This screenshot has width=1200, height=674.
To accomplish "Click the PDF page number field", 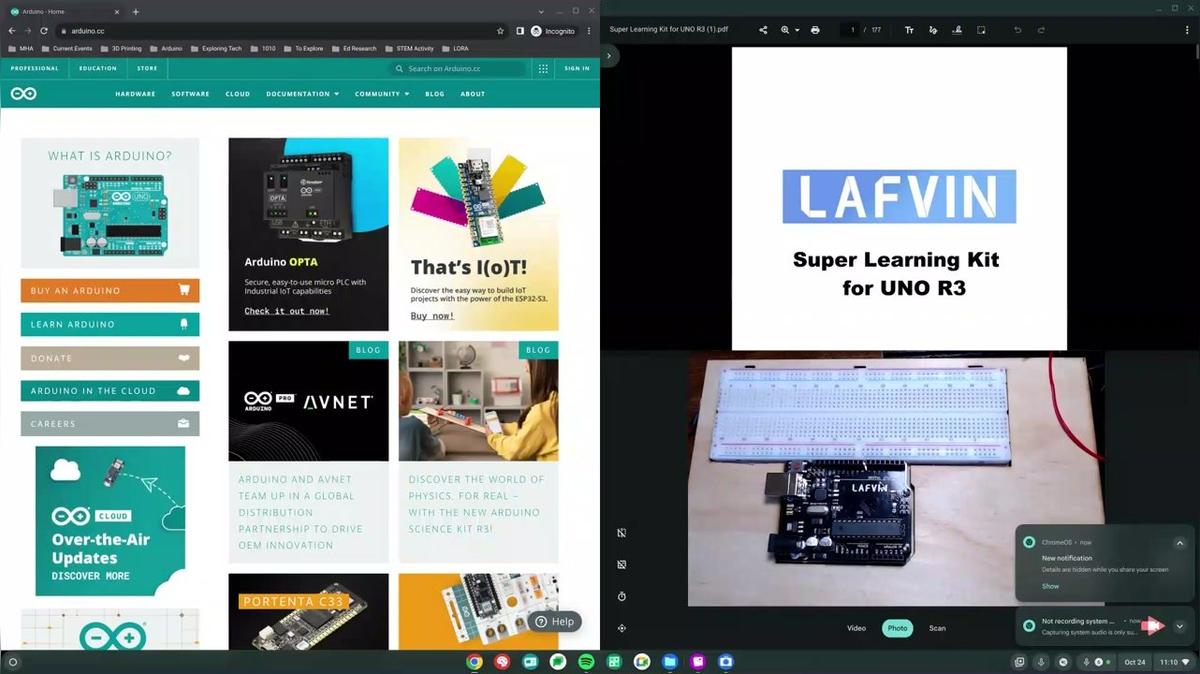I will [852, 30].
